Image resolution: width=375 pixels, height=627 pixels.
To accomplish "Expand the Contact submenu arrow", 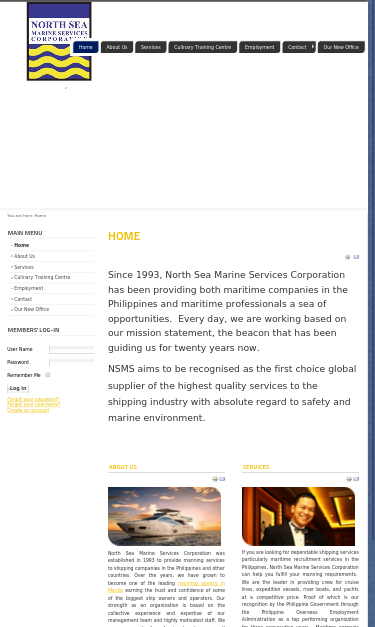I will [x=313, y=47].
